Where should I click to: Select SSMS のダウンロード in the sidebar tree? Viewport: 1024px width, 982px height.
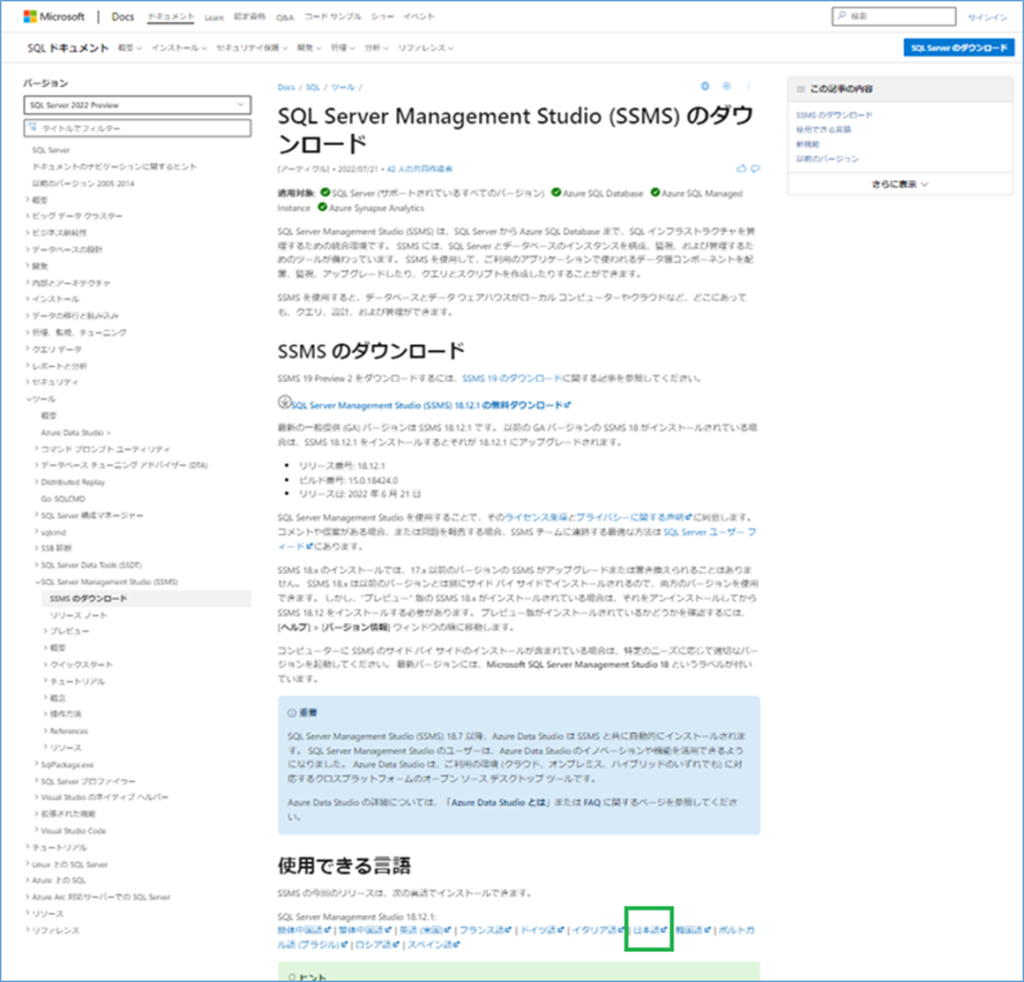(x=88, y=598)
